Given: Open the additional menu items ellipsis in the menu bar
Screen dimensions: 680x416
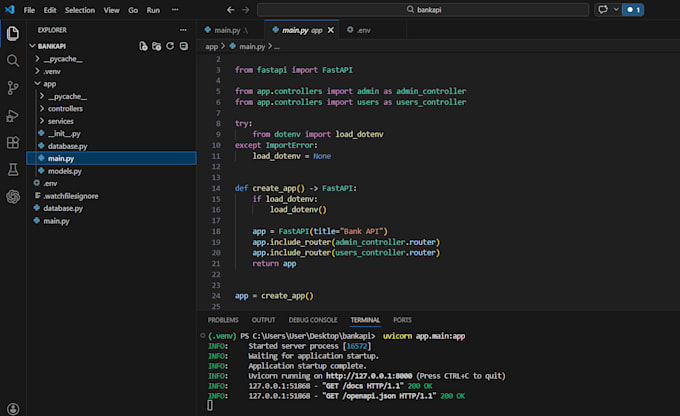Looking at the screenshot, I should pyautogui.click(x=175, y=10).
